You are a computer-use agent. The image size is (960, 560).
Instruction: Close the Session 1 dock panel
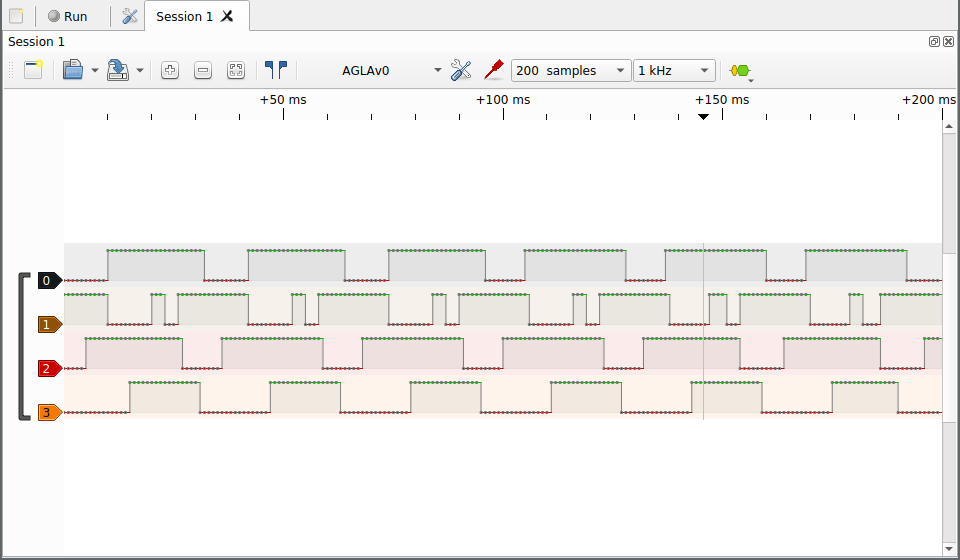point(948,42)
